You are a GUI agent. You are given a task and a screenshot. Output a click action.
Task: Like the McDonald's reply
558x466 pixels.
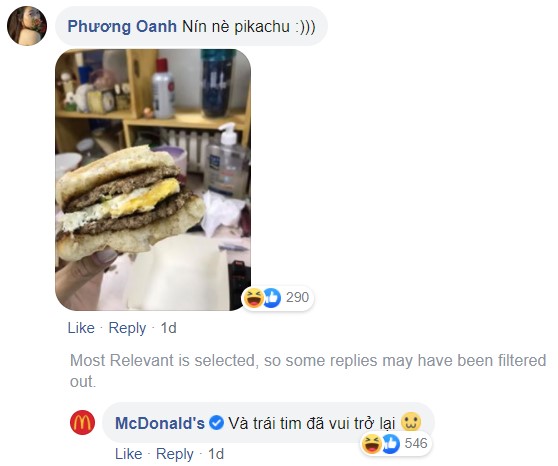(x=128, y=454)
